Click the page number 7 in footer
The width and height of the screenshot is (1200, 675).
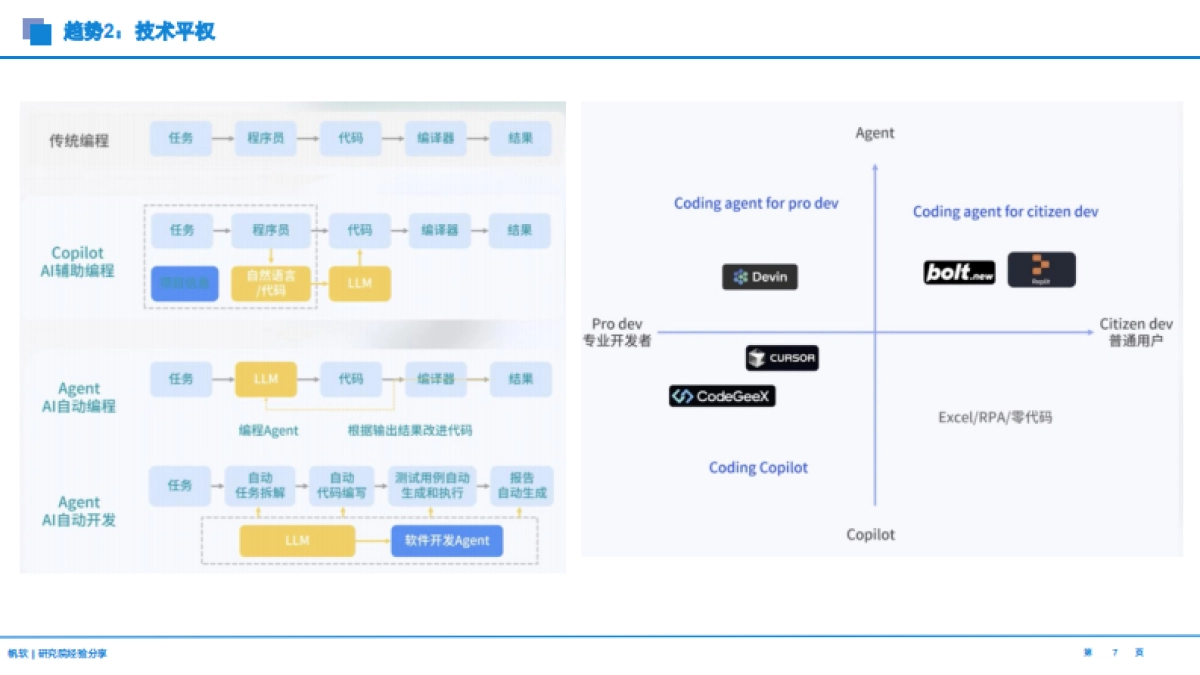click(1115, 653)
